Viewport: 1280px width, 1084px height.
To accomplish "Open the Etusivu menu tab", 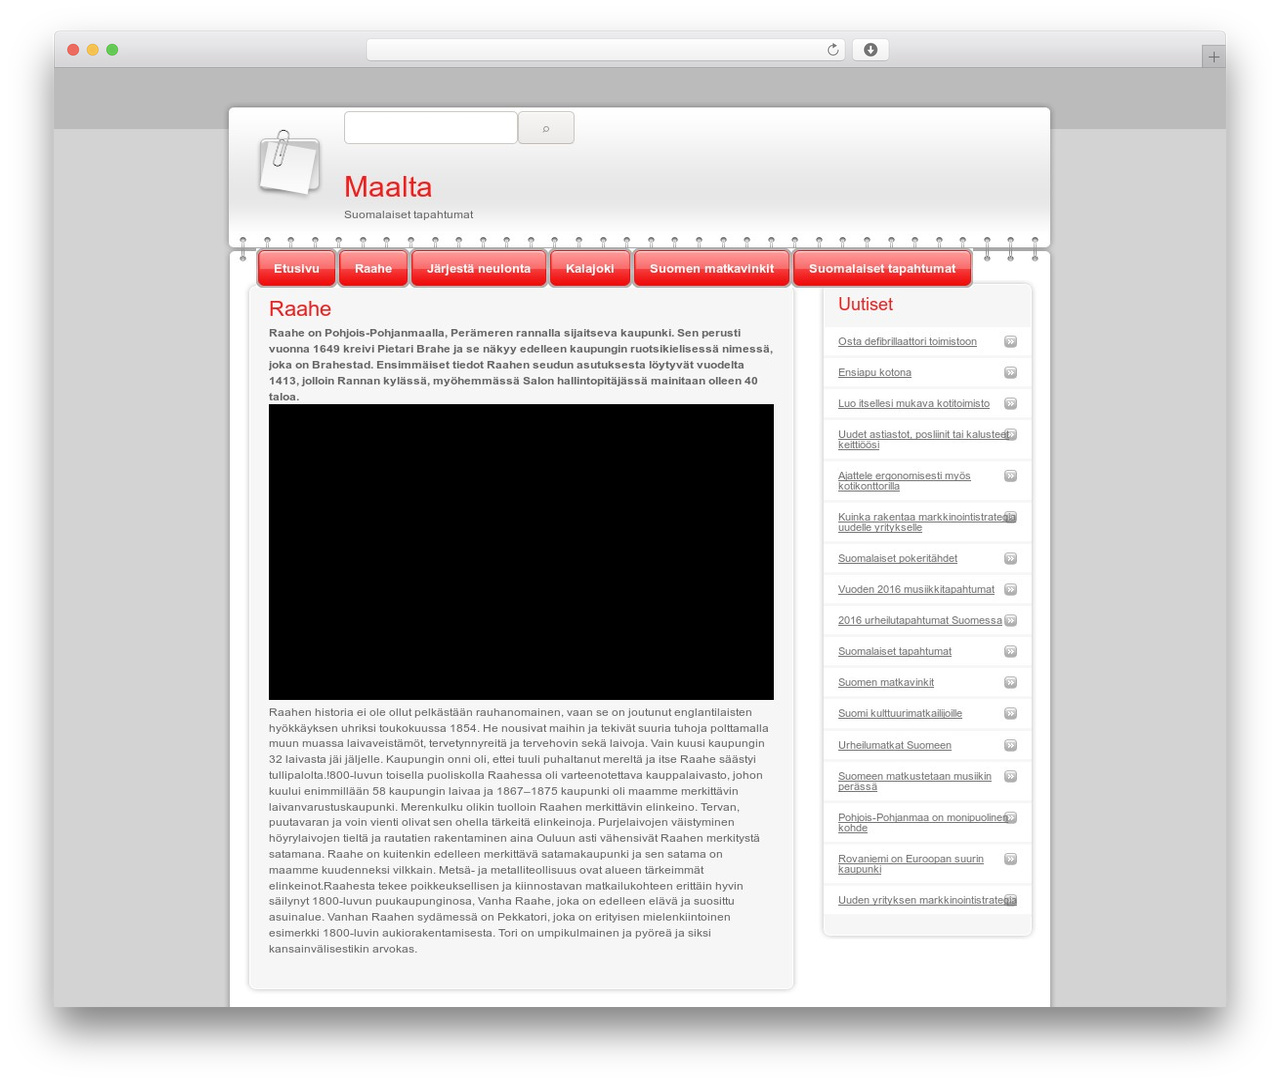I will click(297, 268).
